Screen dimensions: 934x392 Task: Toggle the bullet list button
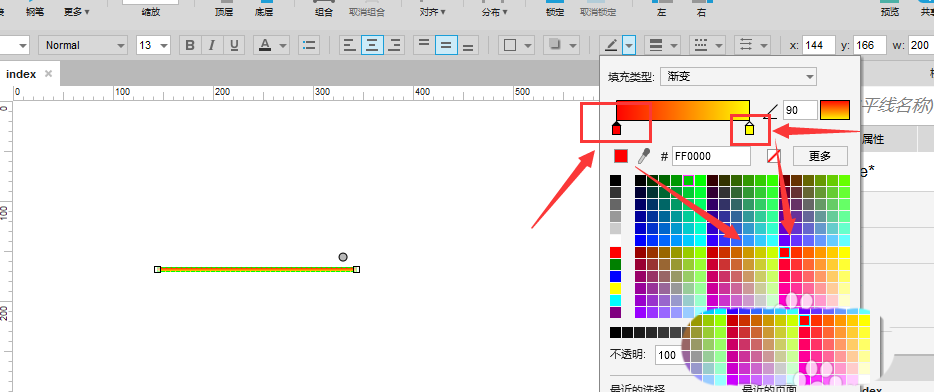(x=309, y=45)
